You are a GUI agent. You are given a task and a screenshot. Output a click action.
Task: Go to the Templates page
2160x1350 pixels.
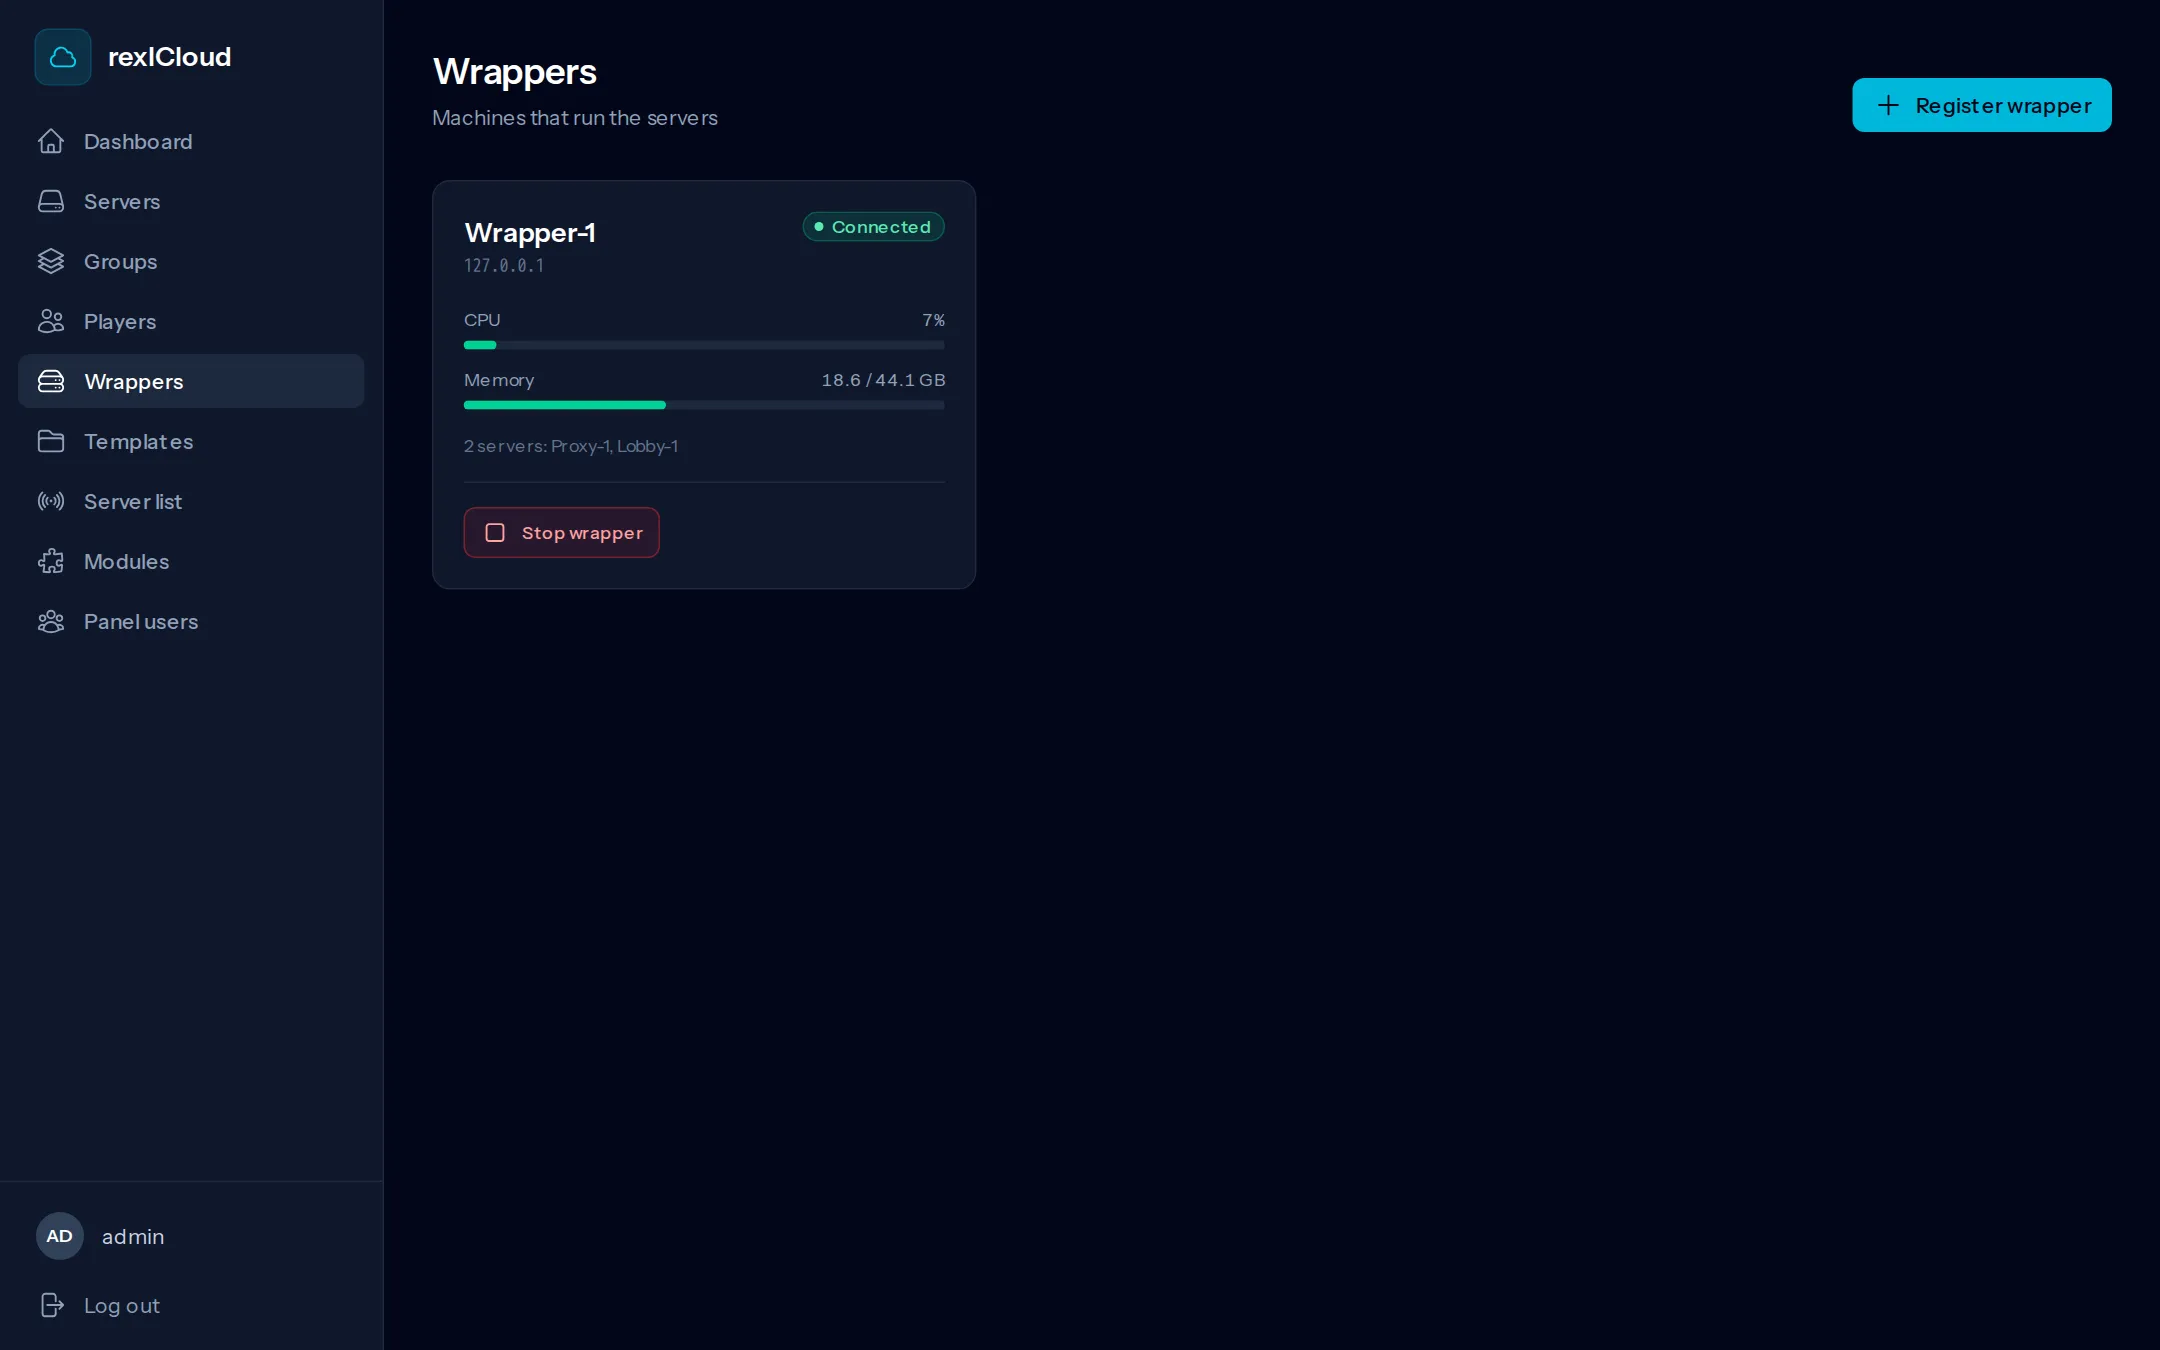[191, 441]
